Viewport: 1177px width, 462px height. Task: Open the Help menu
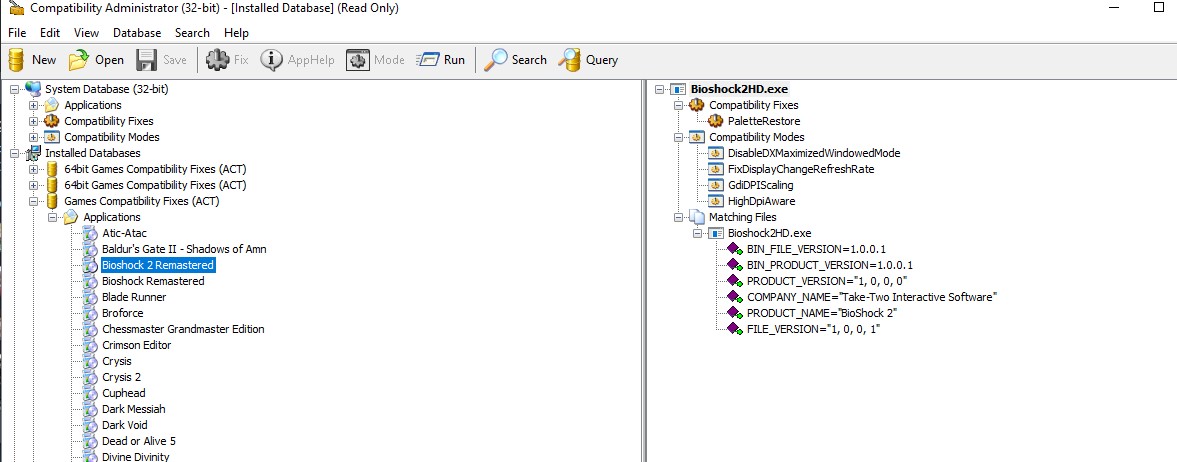click(x=236, y=33)
